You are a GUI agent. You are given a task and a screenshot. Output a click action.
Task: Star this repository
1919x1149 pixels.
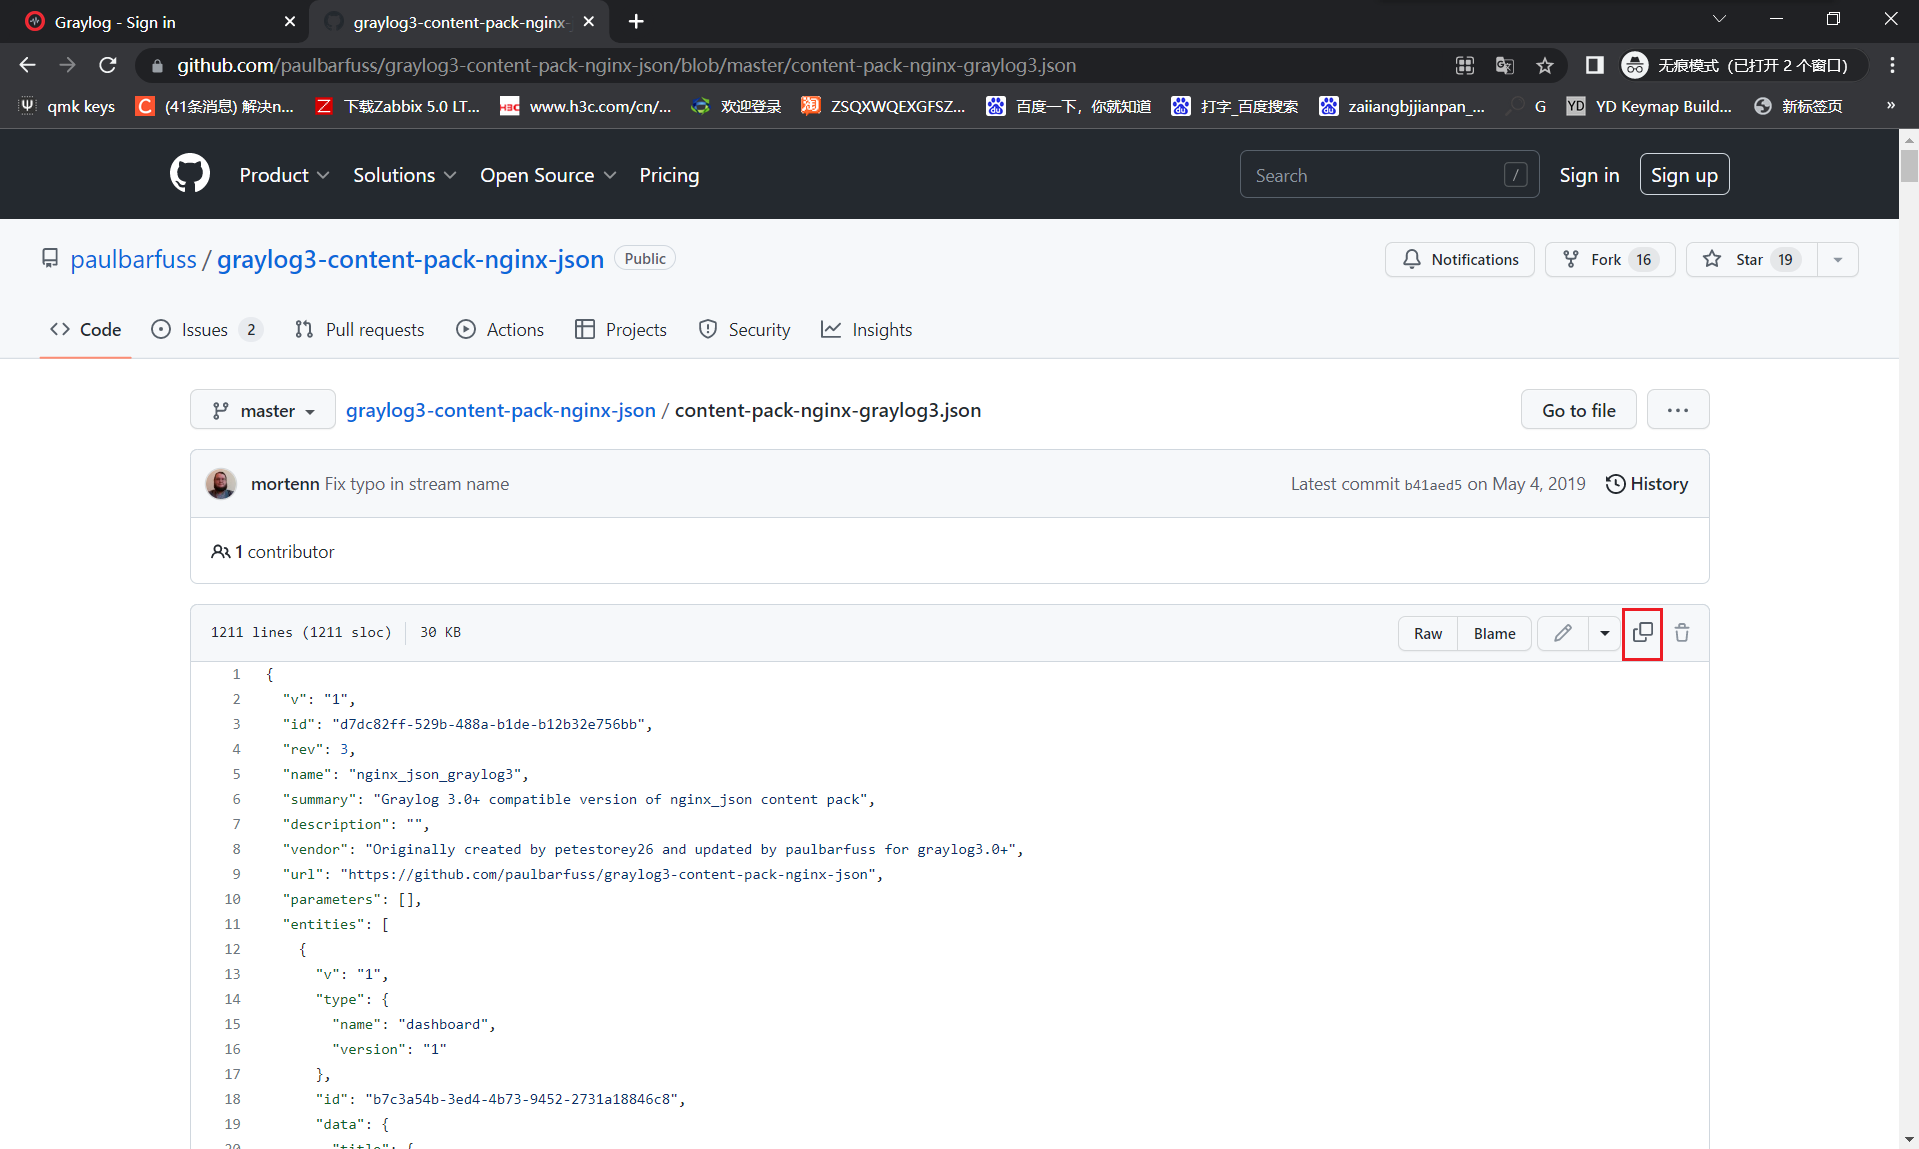click(1751, 259)
